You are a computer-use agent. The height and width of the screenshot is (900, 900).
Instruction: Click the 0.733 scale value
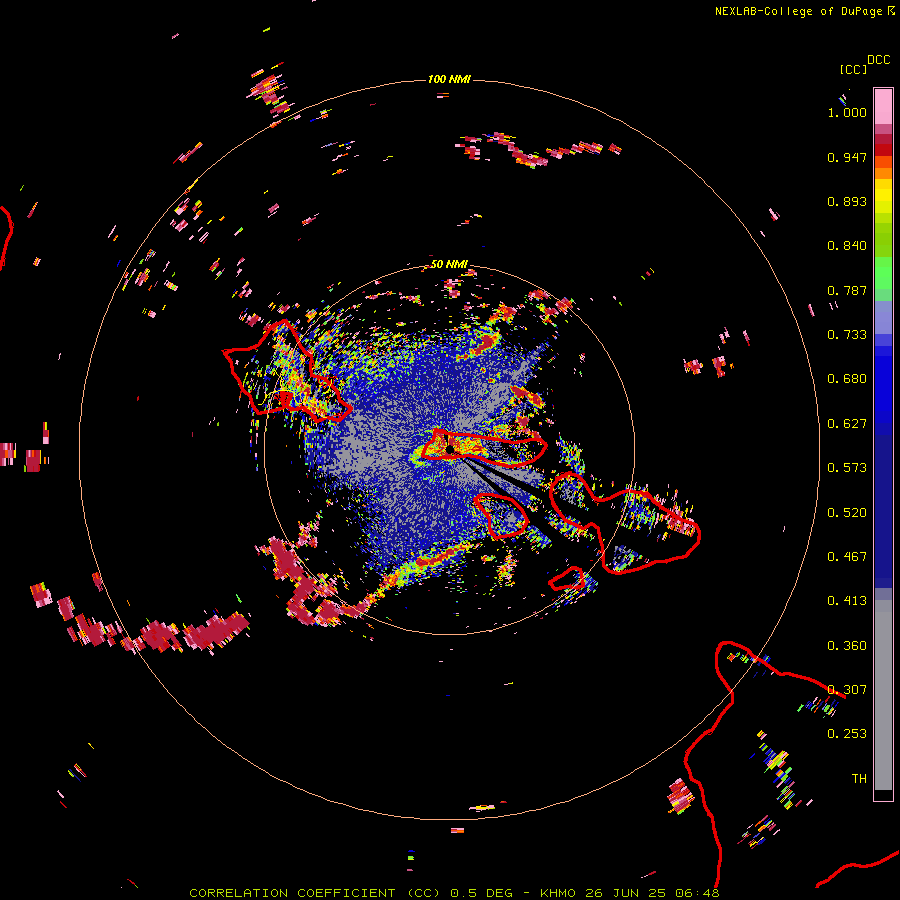click(847, 335)
